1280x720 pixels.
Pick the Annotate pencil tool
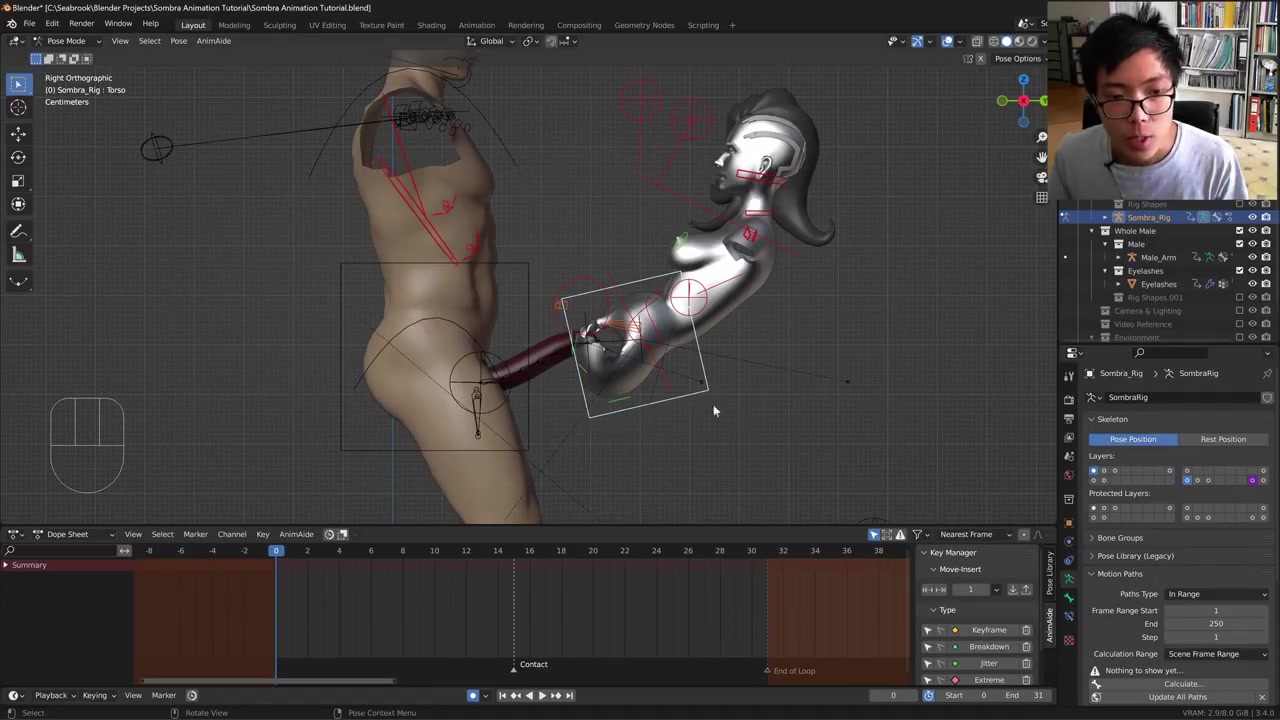coord(18,232)
